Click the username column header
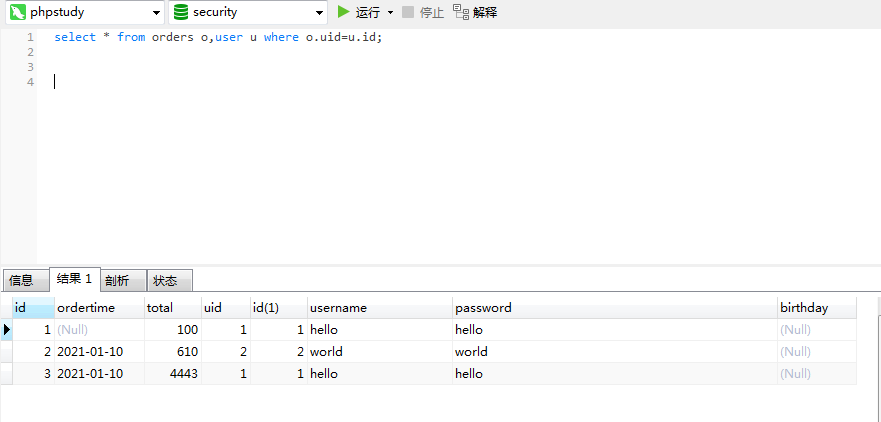 pyautogui.click(x=380, y=307)
